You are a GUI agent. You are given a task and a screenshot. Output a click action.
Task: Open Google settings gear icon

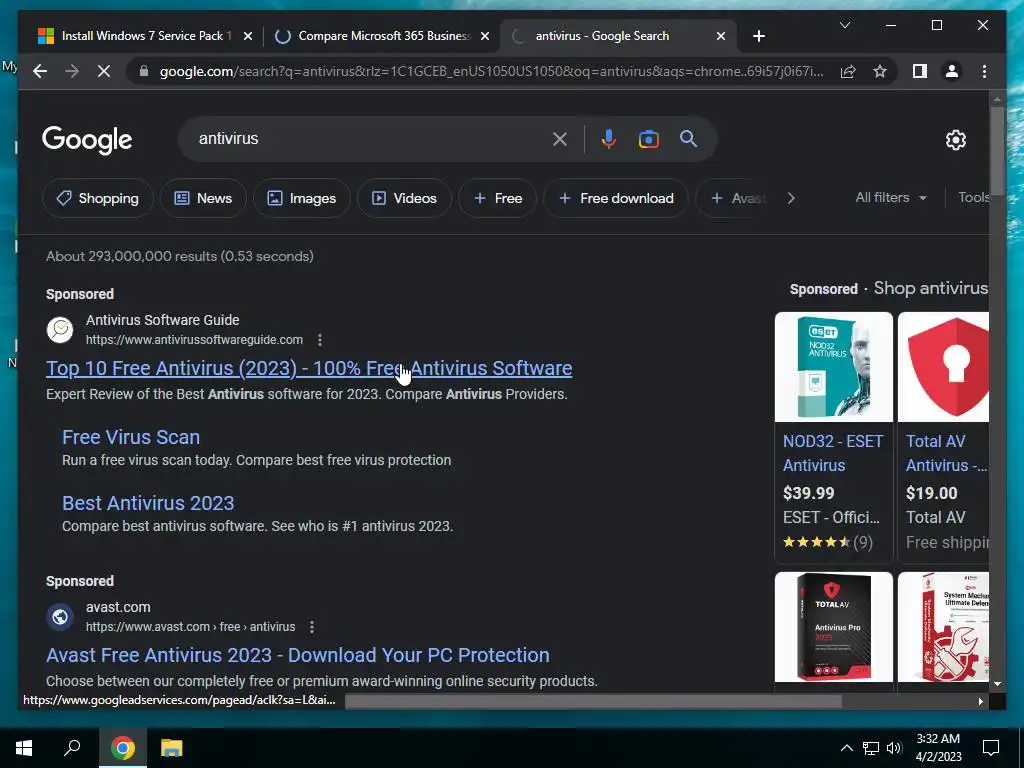(x=955, y=140)
